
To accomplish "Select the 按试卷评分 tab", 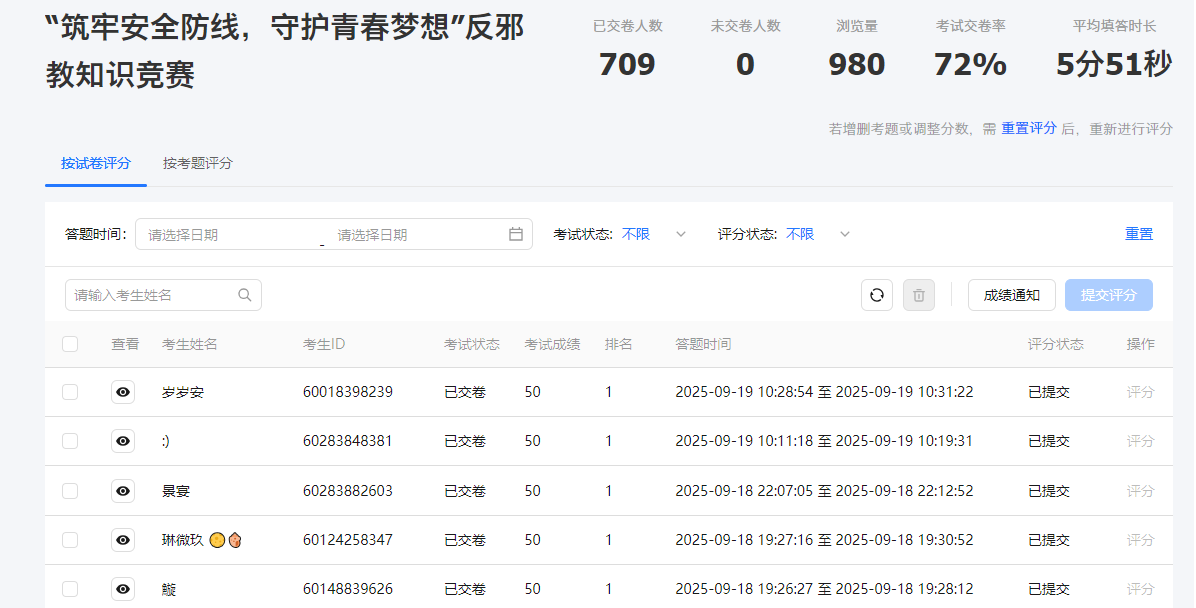I will [x=96, y=163].
